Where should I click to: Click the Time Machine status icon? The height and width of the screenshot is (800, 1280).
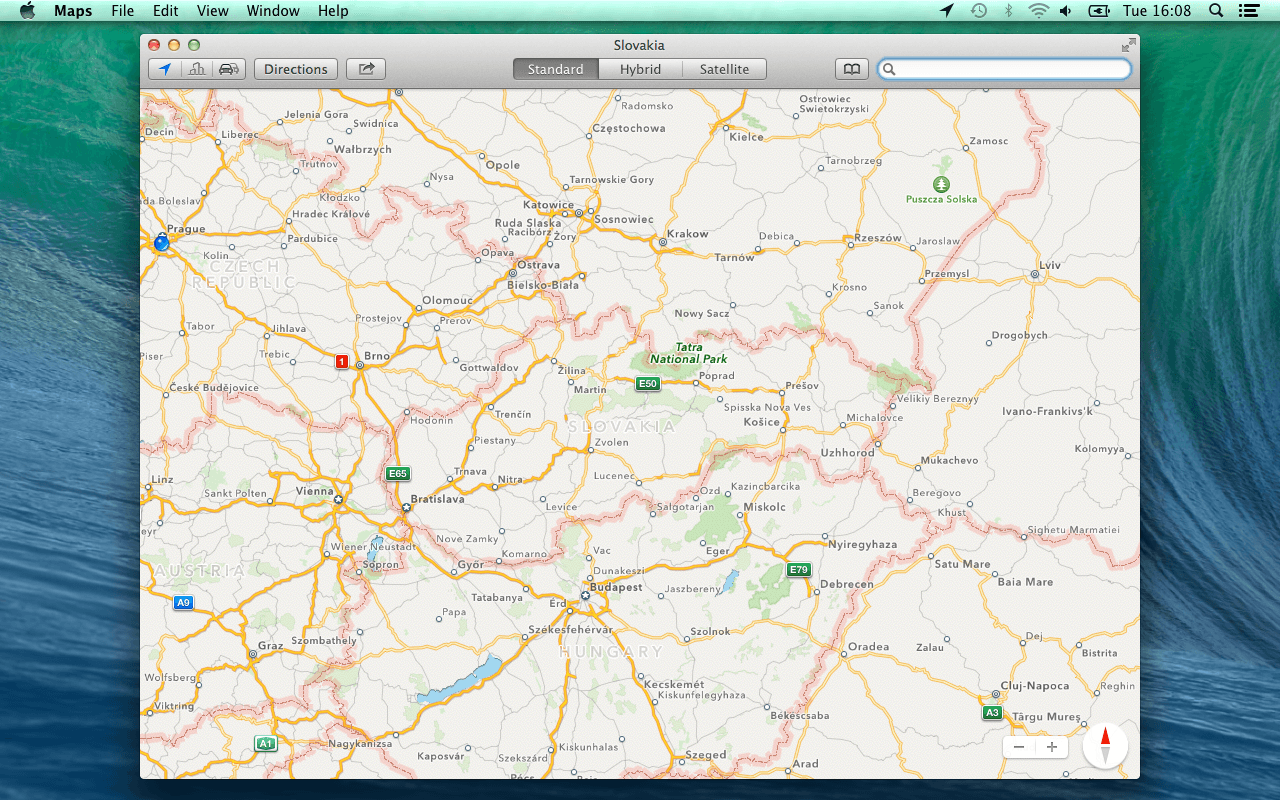979,11
